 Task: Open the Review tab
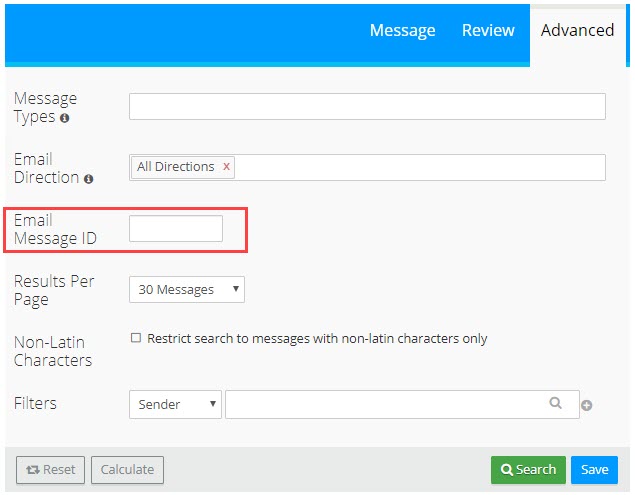(488, 30)
